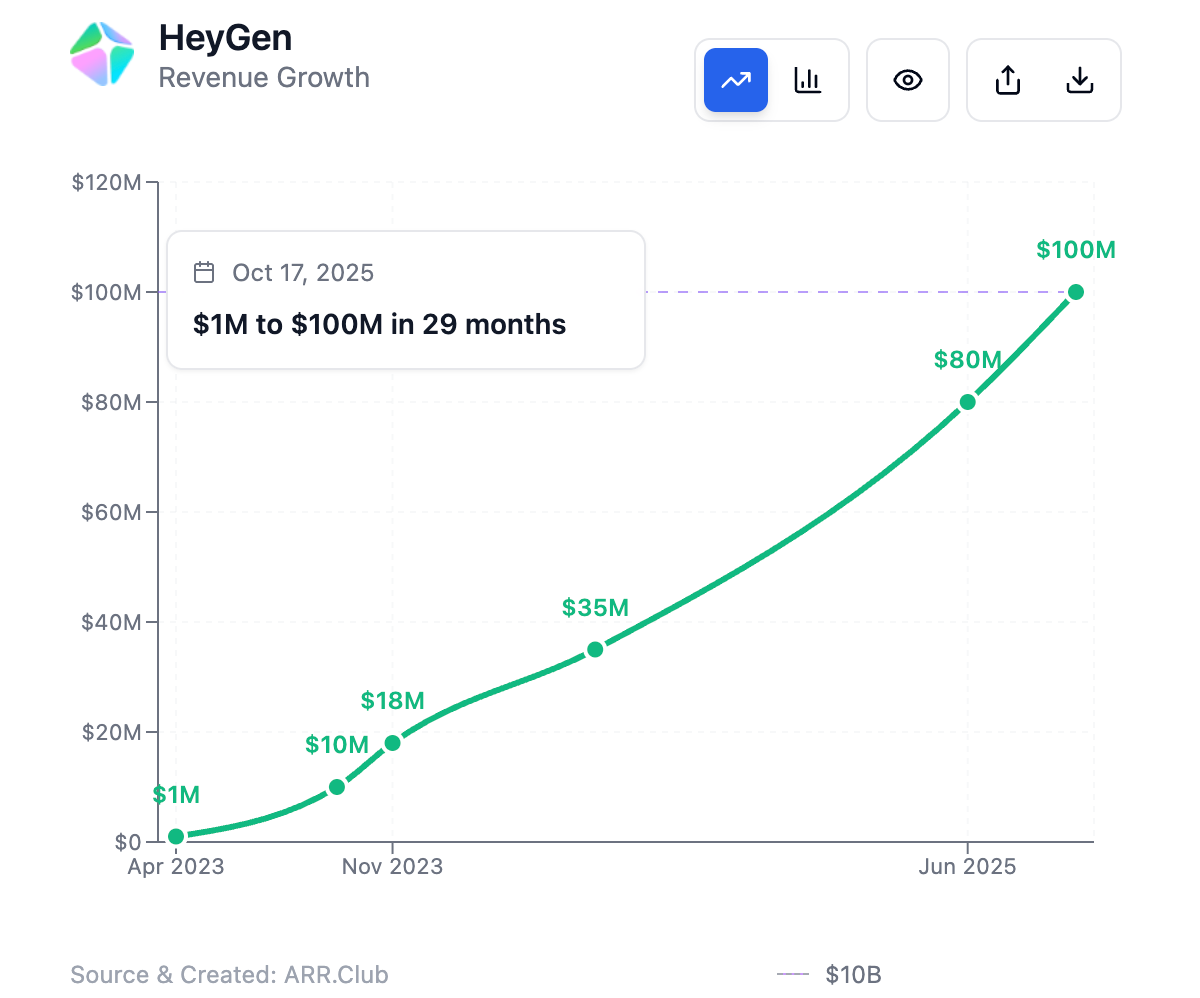Viewport: 1200px width, 998px height.
Task: Click the $80M y-axis label
Action: click(x=111, y=403)
